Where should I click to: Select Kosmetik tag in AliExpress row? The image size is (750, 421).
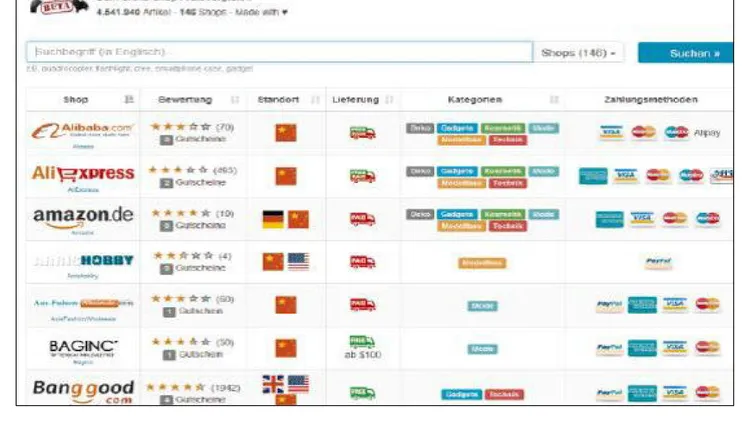(x=503, y=171)
